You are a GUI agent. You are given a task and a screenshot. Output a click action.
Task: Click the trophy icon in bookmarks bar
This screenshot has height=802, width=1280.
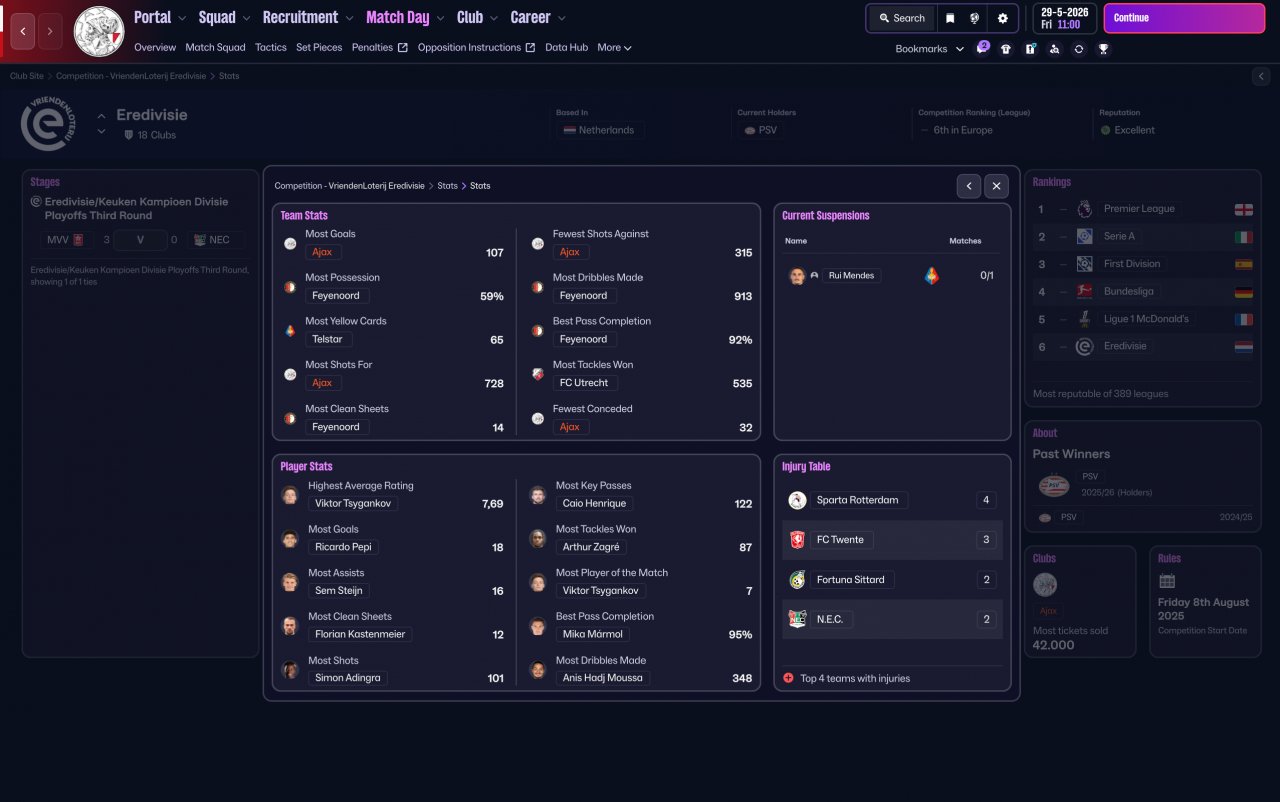(x=1103, y=48)
